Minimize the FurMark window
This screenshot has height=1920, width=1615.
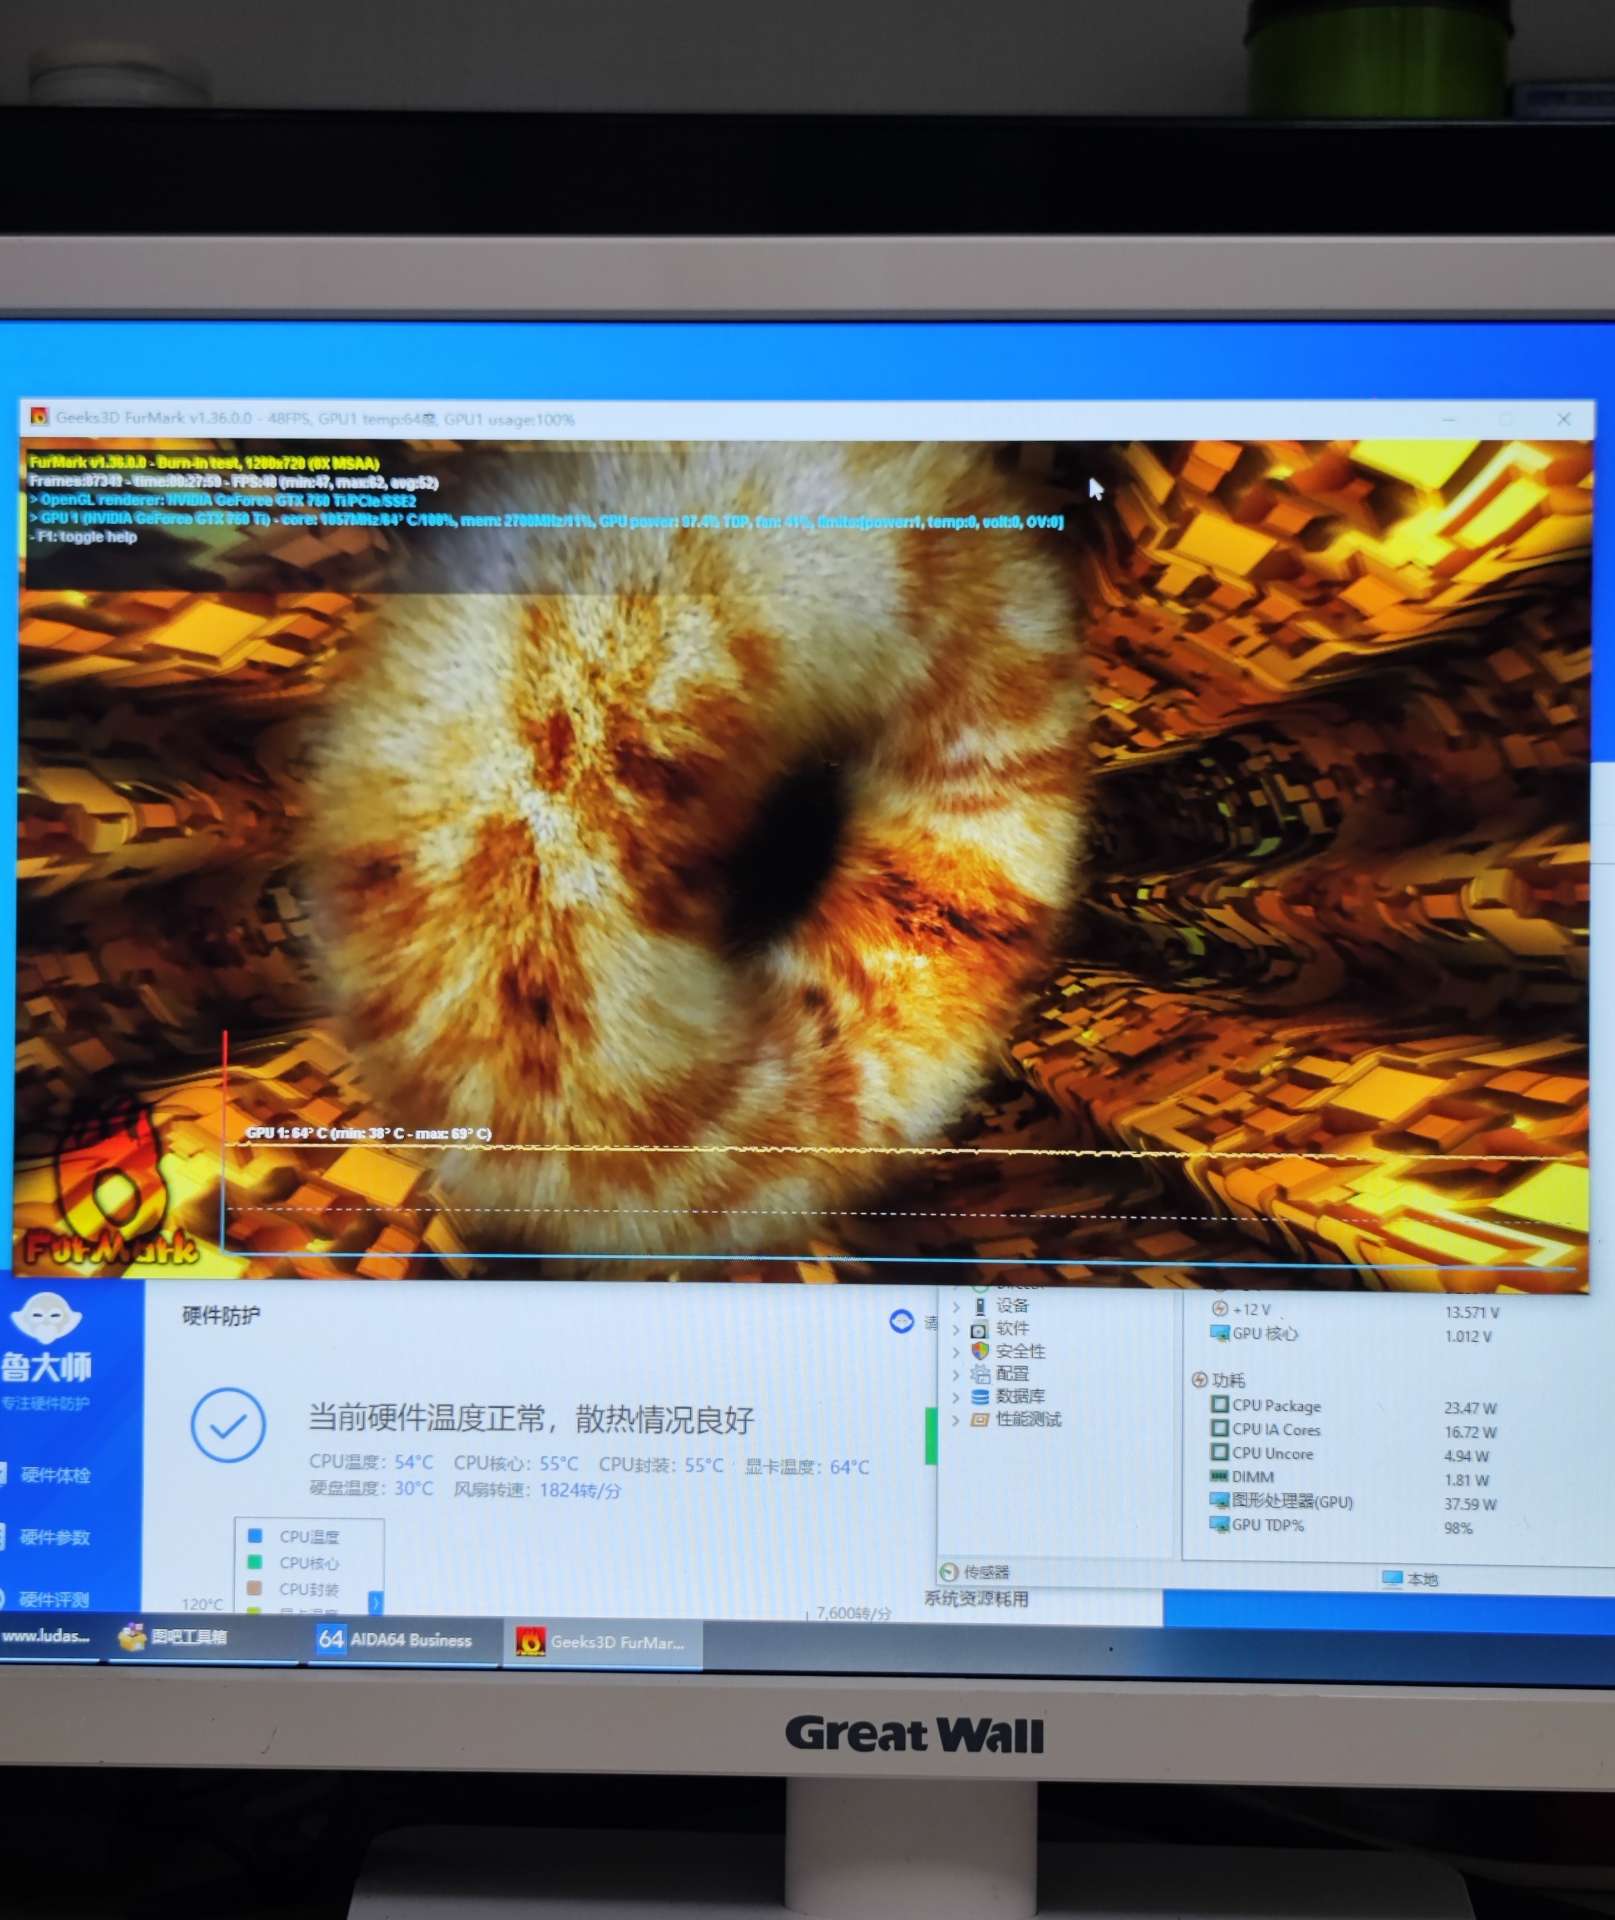(x=1448, y=419)
